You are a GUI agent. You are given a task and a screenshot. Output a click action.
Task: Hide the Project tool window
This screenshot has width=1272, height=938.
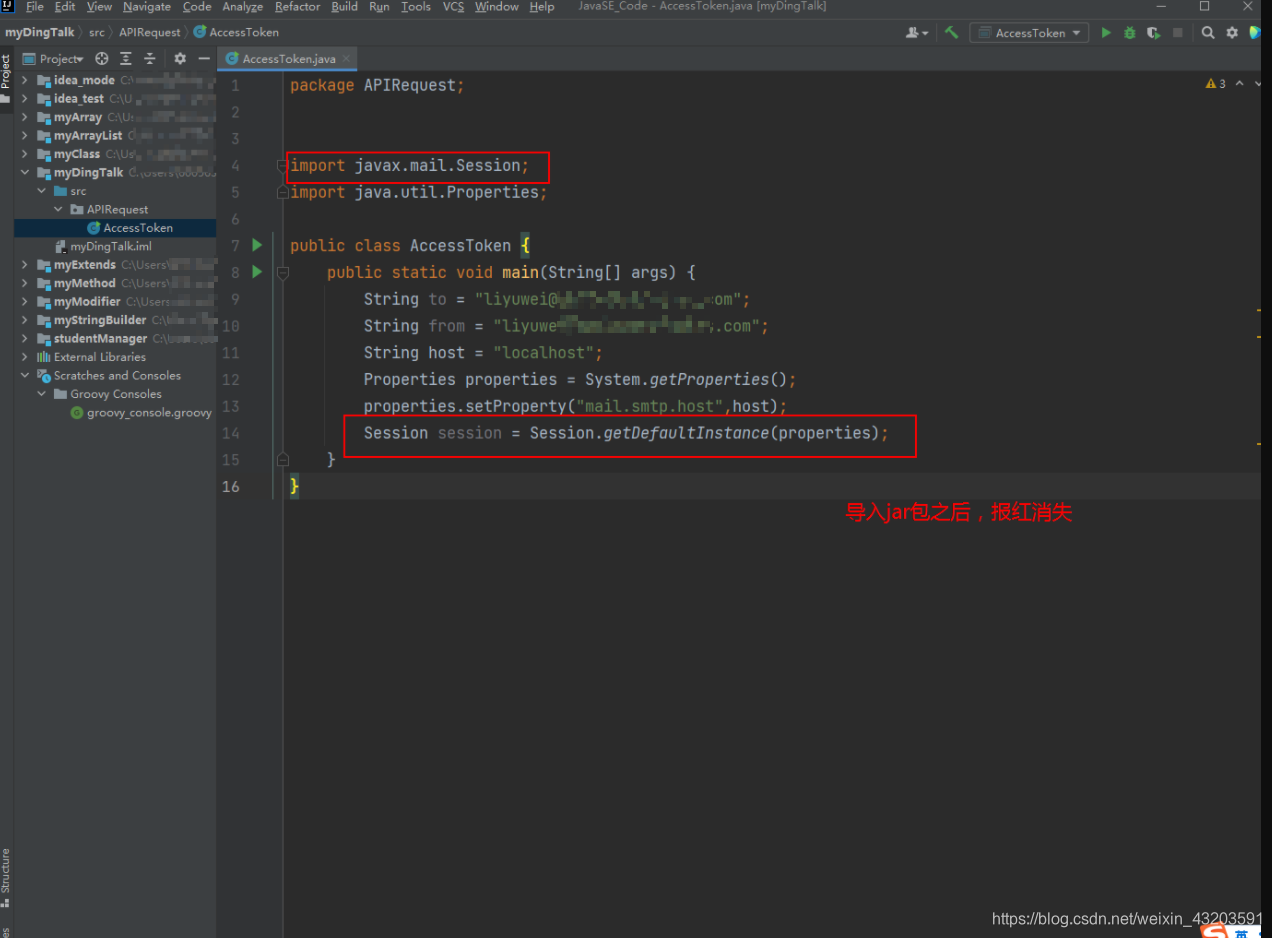coord(204,59)
